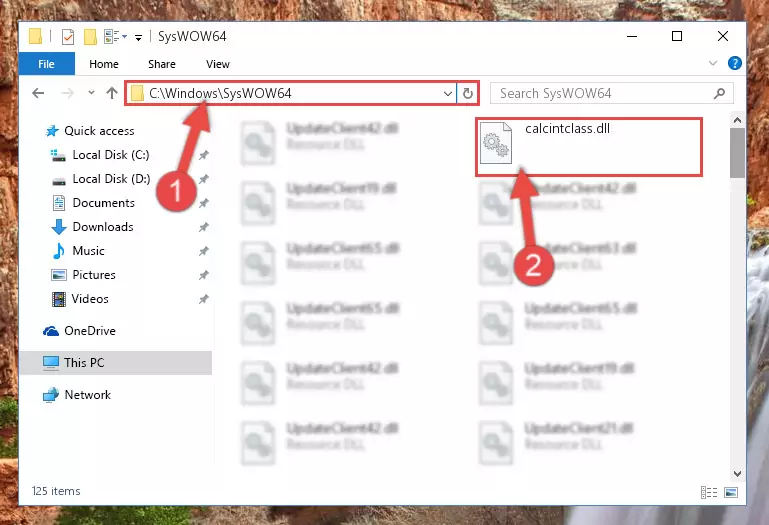Go forward using the Forward arrow
The image size is (769, 525).
coord(68,93)
